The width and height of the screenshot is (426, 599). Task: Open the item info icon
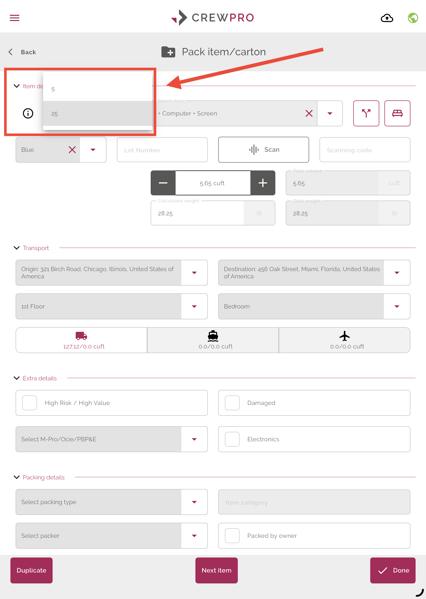(28, 113)
